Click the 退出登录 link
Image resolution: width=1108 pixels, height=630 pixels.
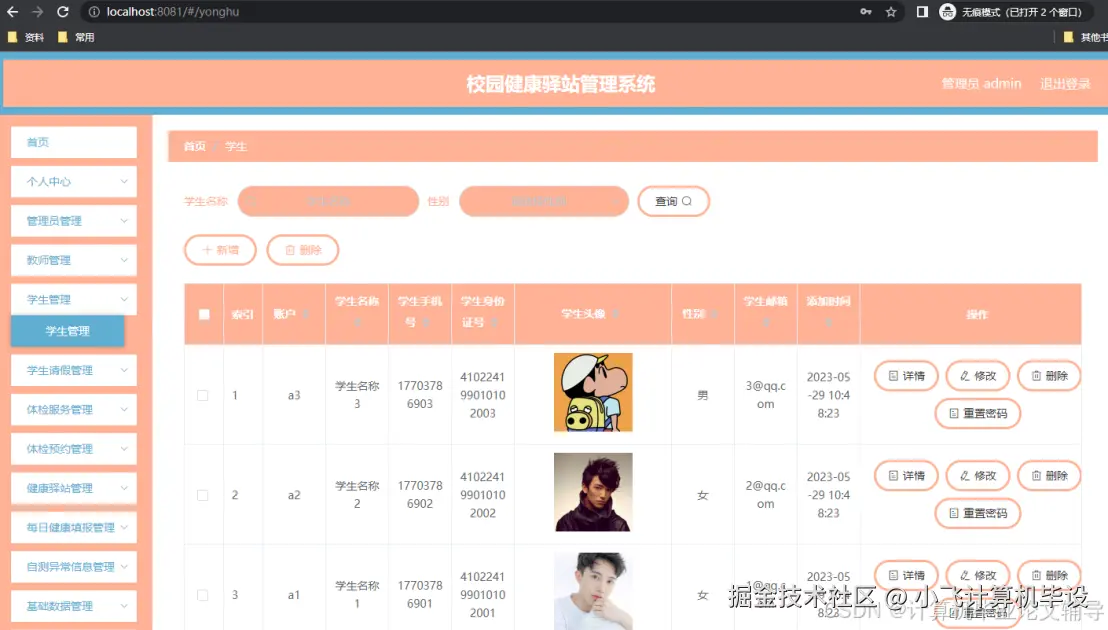1064,84
